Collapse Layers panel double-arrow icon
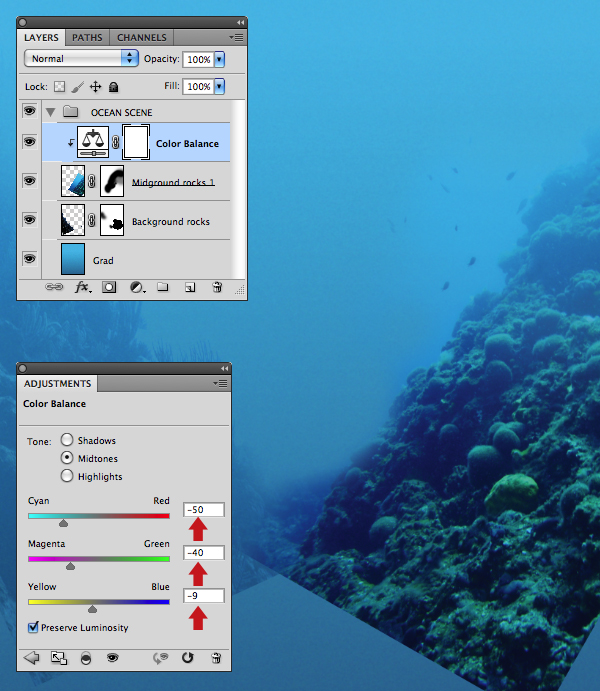Viewport: 600px width, 691px height. tap(240, 22)
